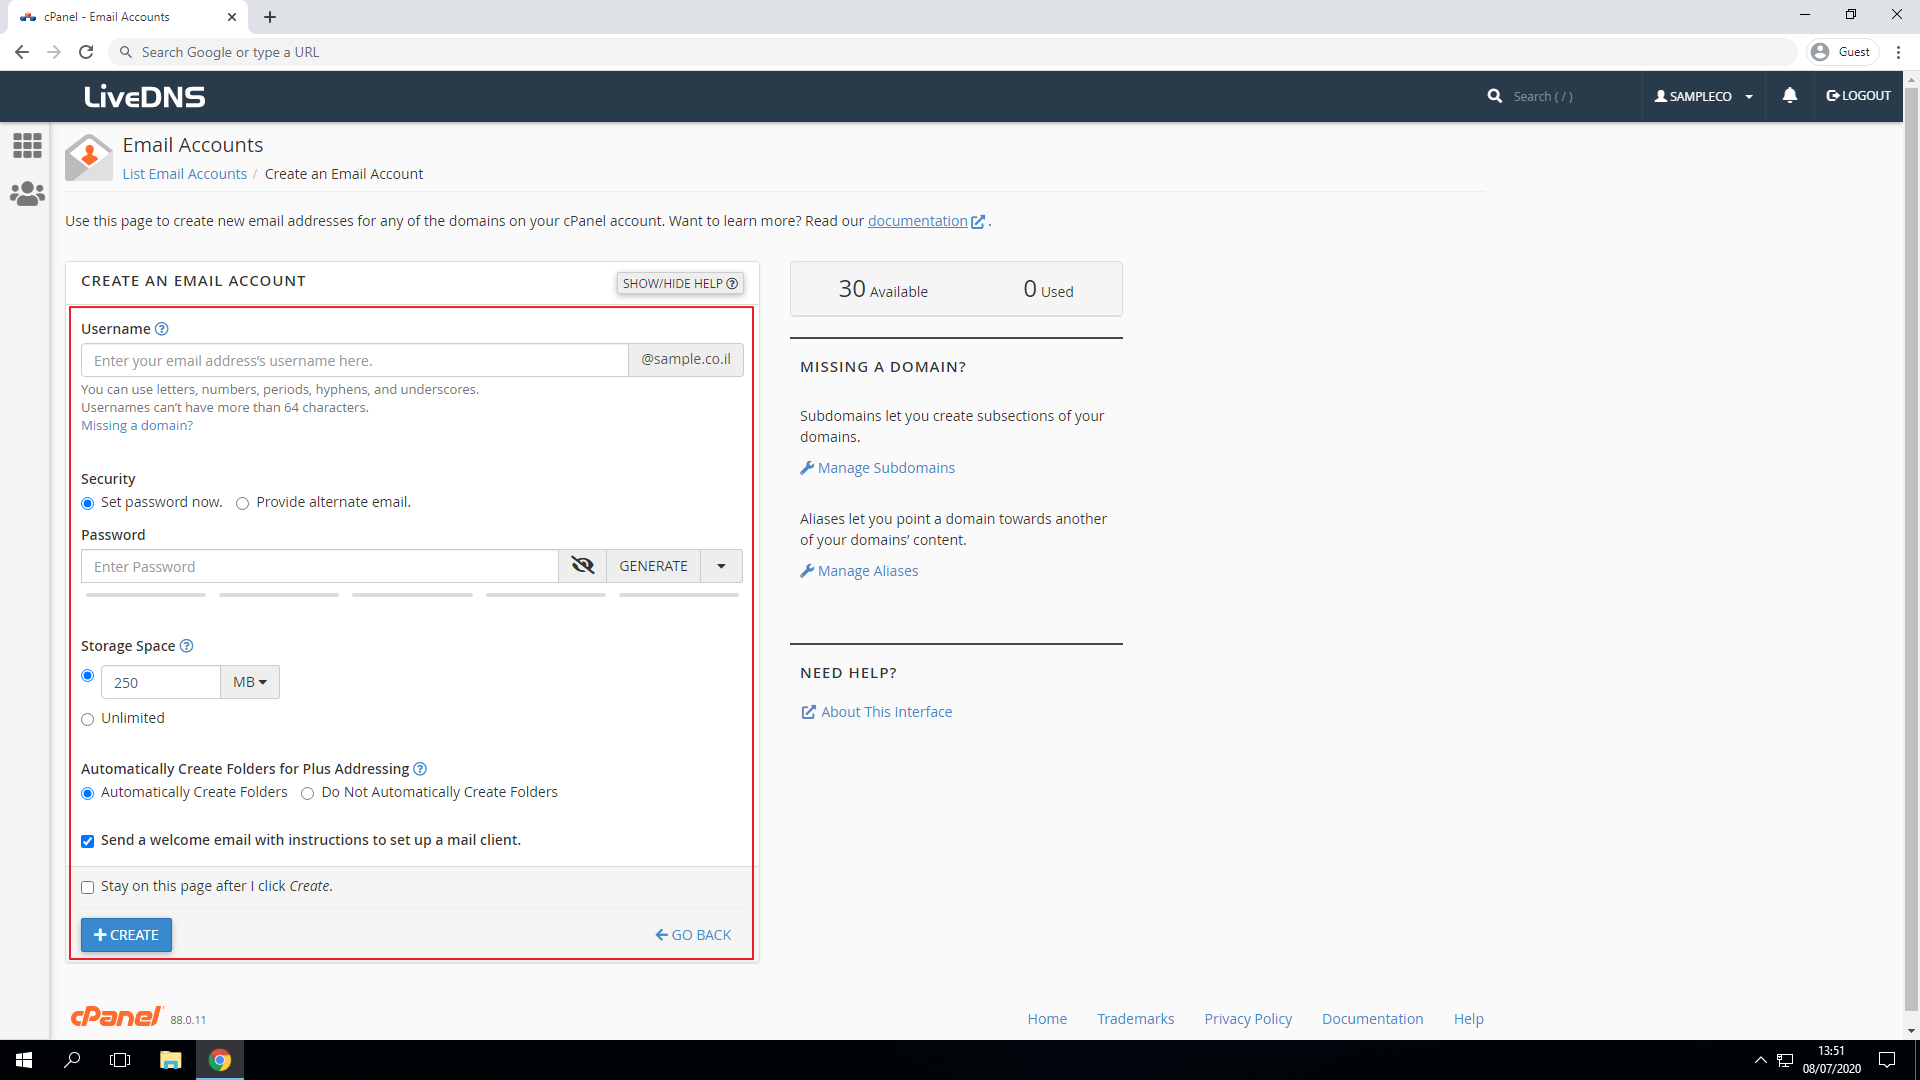This screenshot has width=1920, height=1080.
Task: Open Manage Aliases link
Action: coord(859,571)
